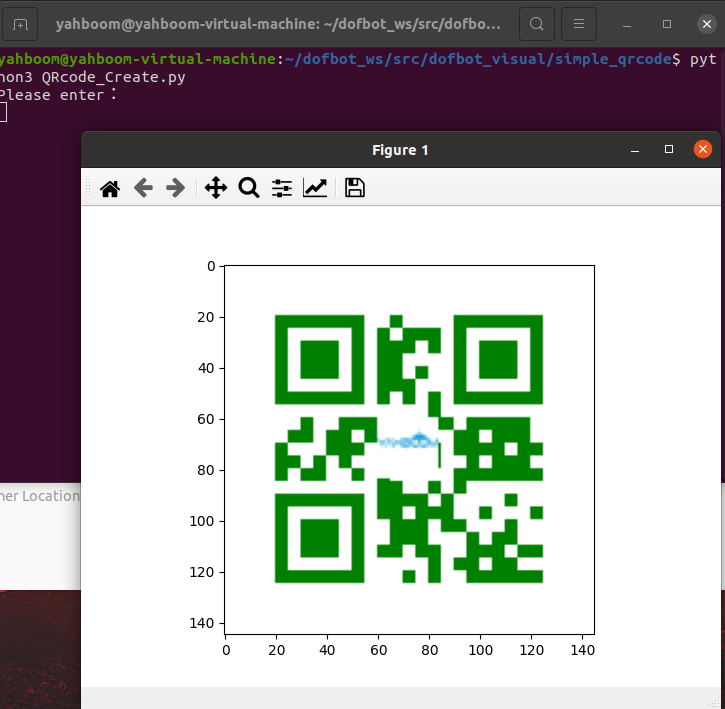The width and height of the screenshot is (725, 709).
Task: Click the terminal cursor input line
Action: 3,112
